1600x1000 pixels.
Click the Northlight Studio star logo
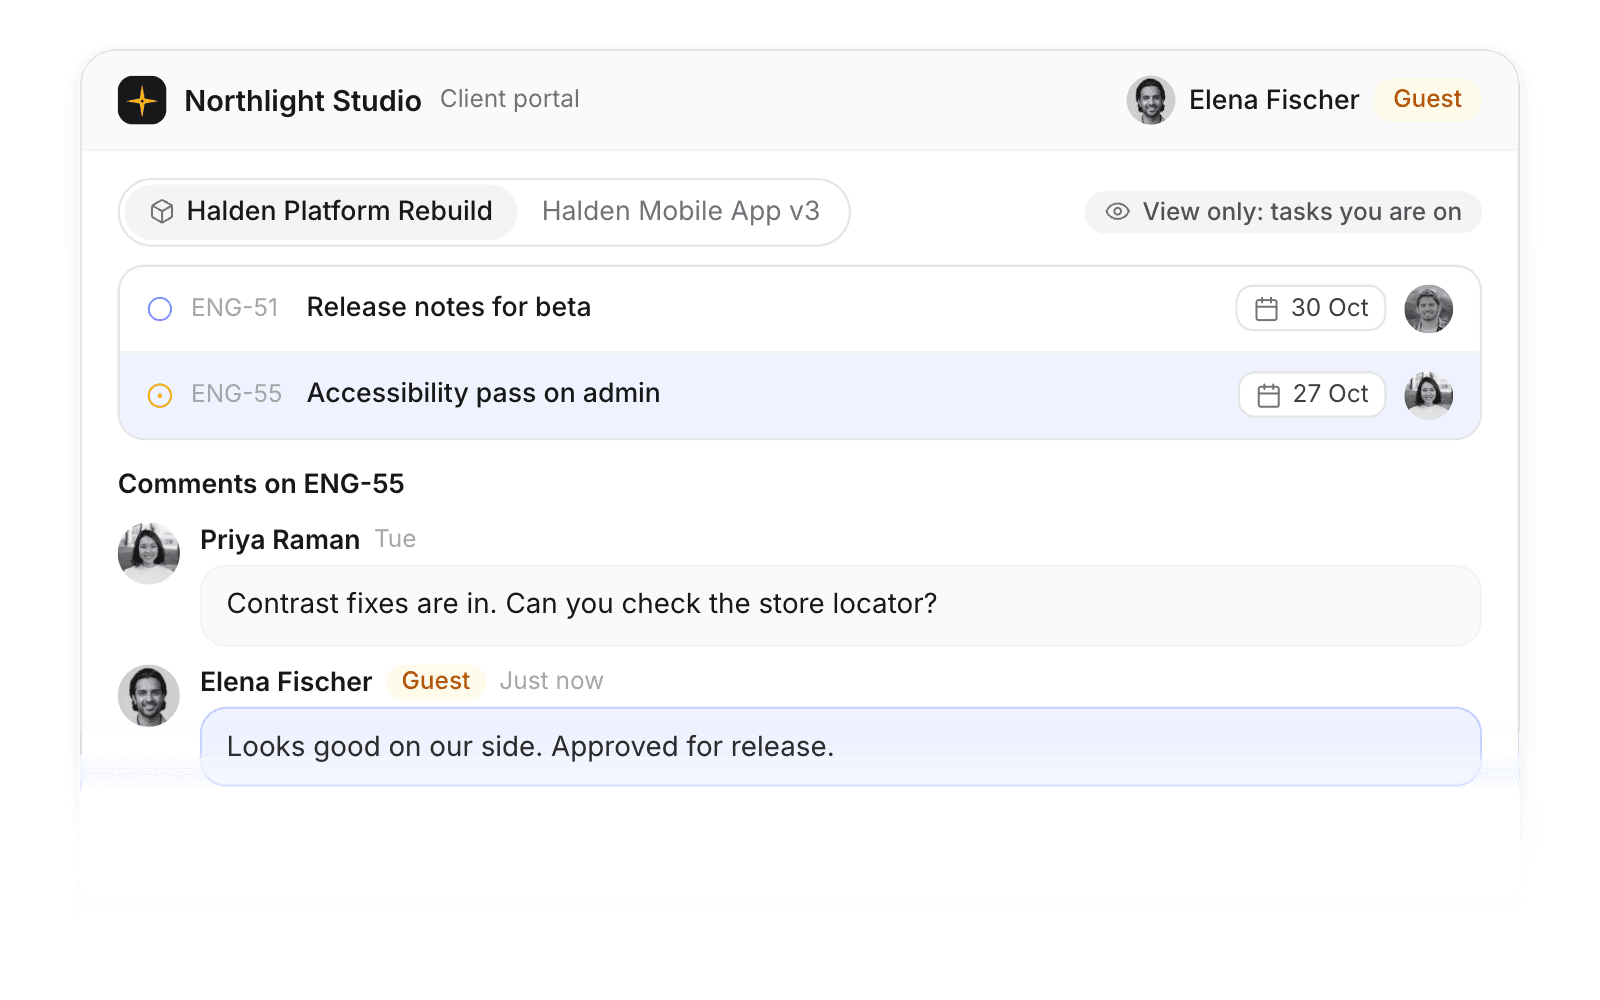tap(142, 100)
